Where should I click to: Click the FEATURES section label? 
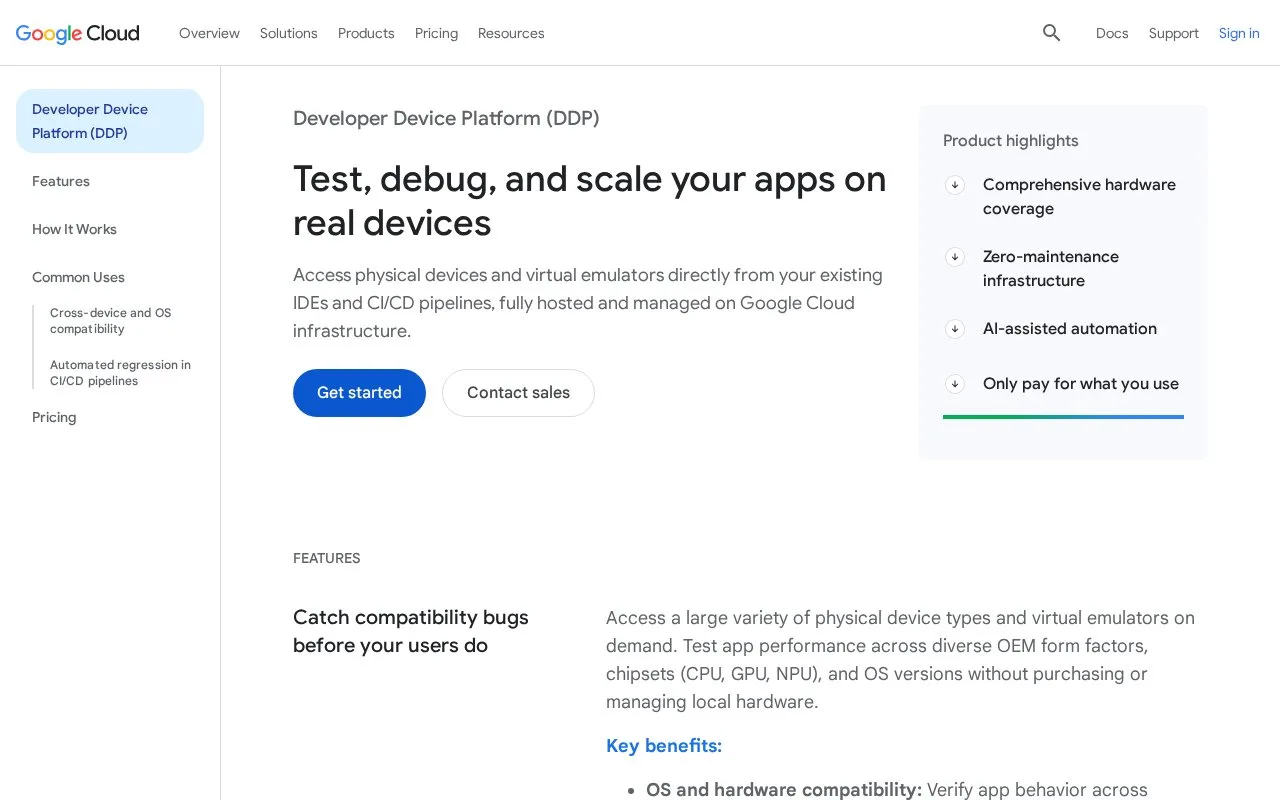point(327,558)
